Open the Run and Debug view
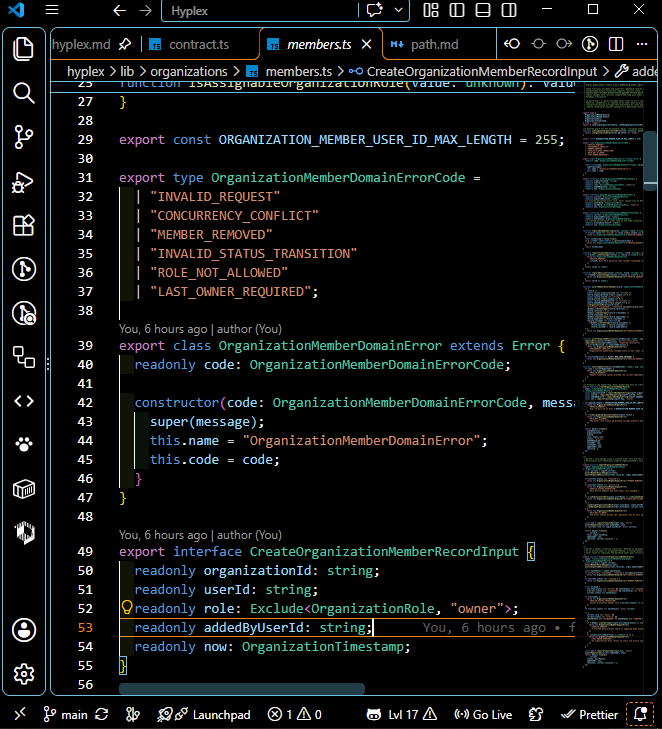This screenshot has width=662, height=729. coord(23,181)
